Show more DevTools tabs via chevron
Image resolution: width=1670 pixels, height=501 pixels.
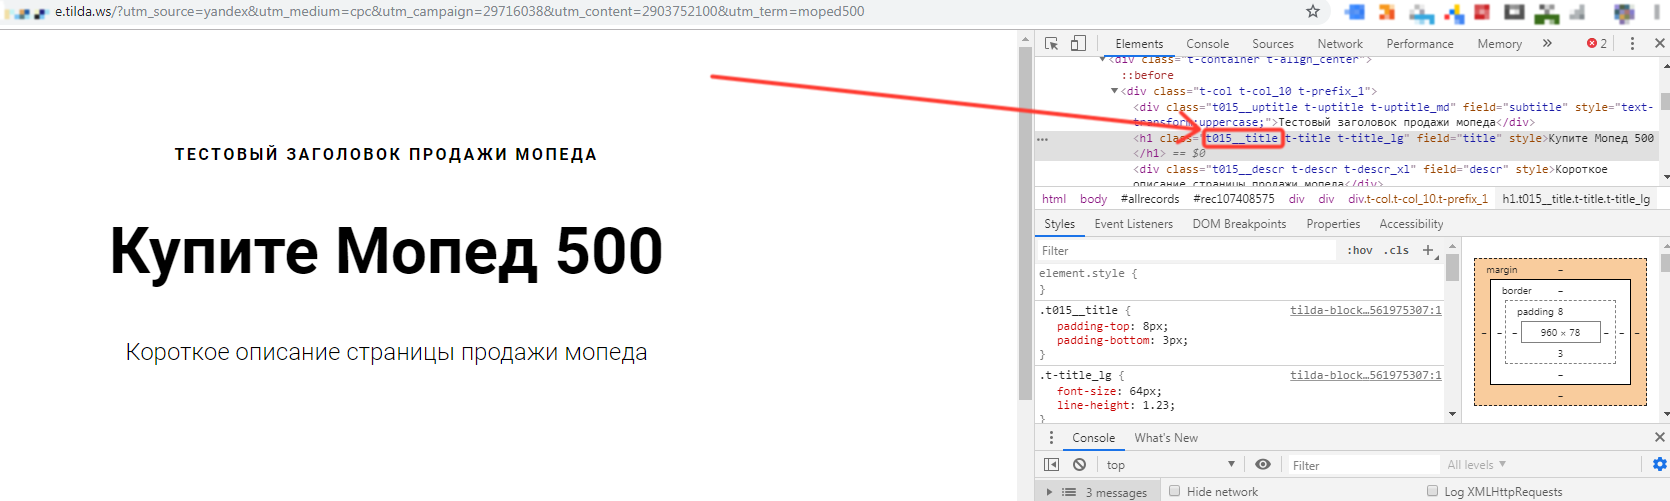tap(1547, 44)
